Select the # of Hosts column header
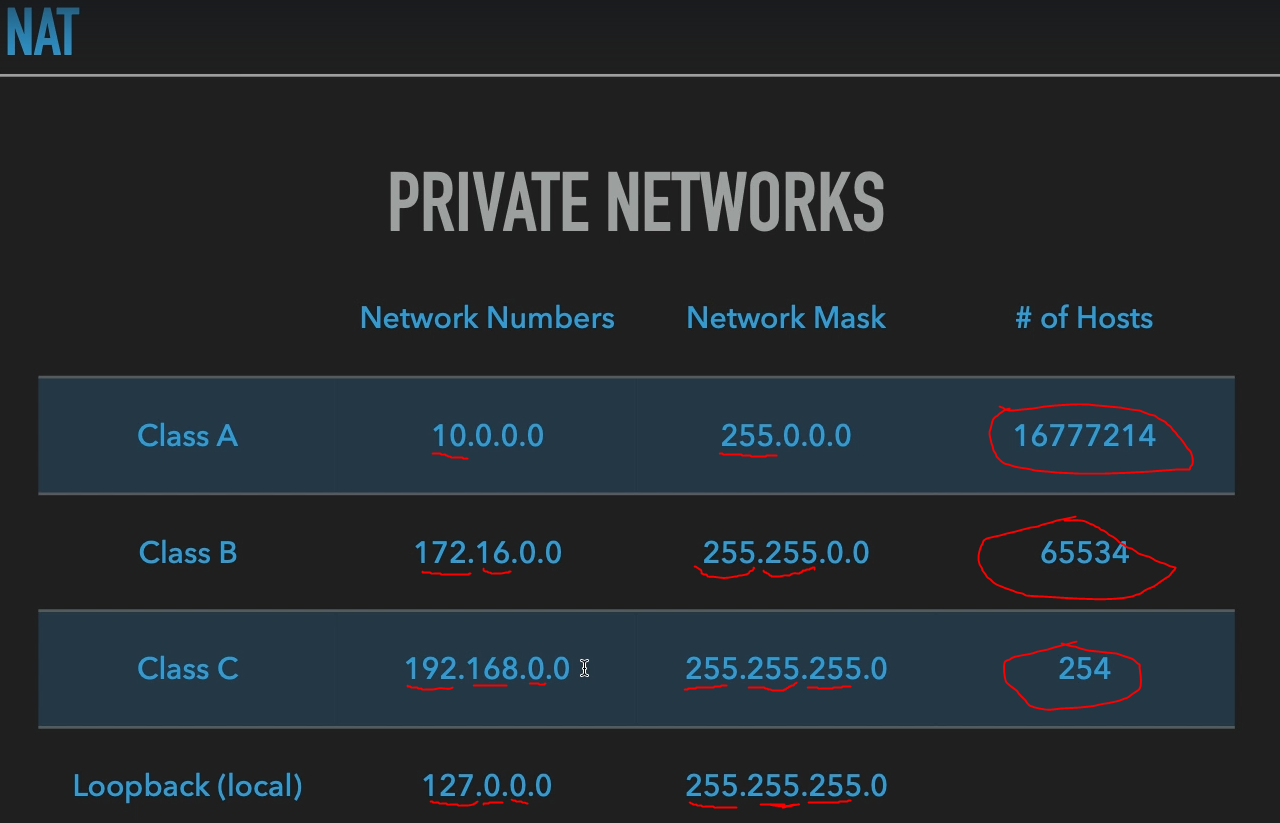1280x823 pixels. coord(1084,318)
